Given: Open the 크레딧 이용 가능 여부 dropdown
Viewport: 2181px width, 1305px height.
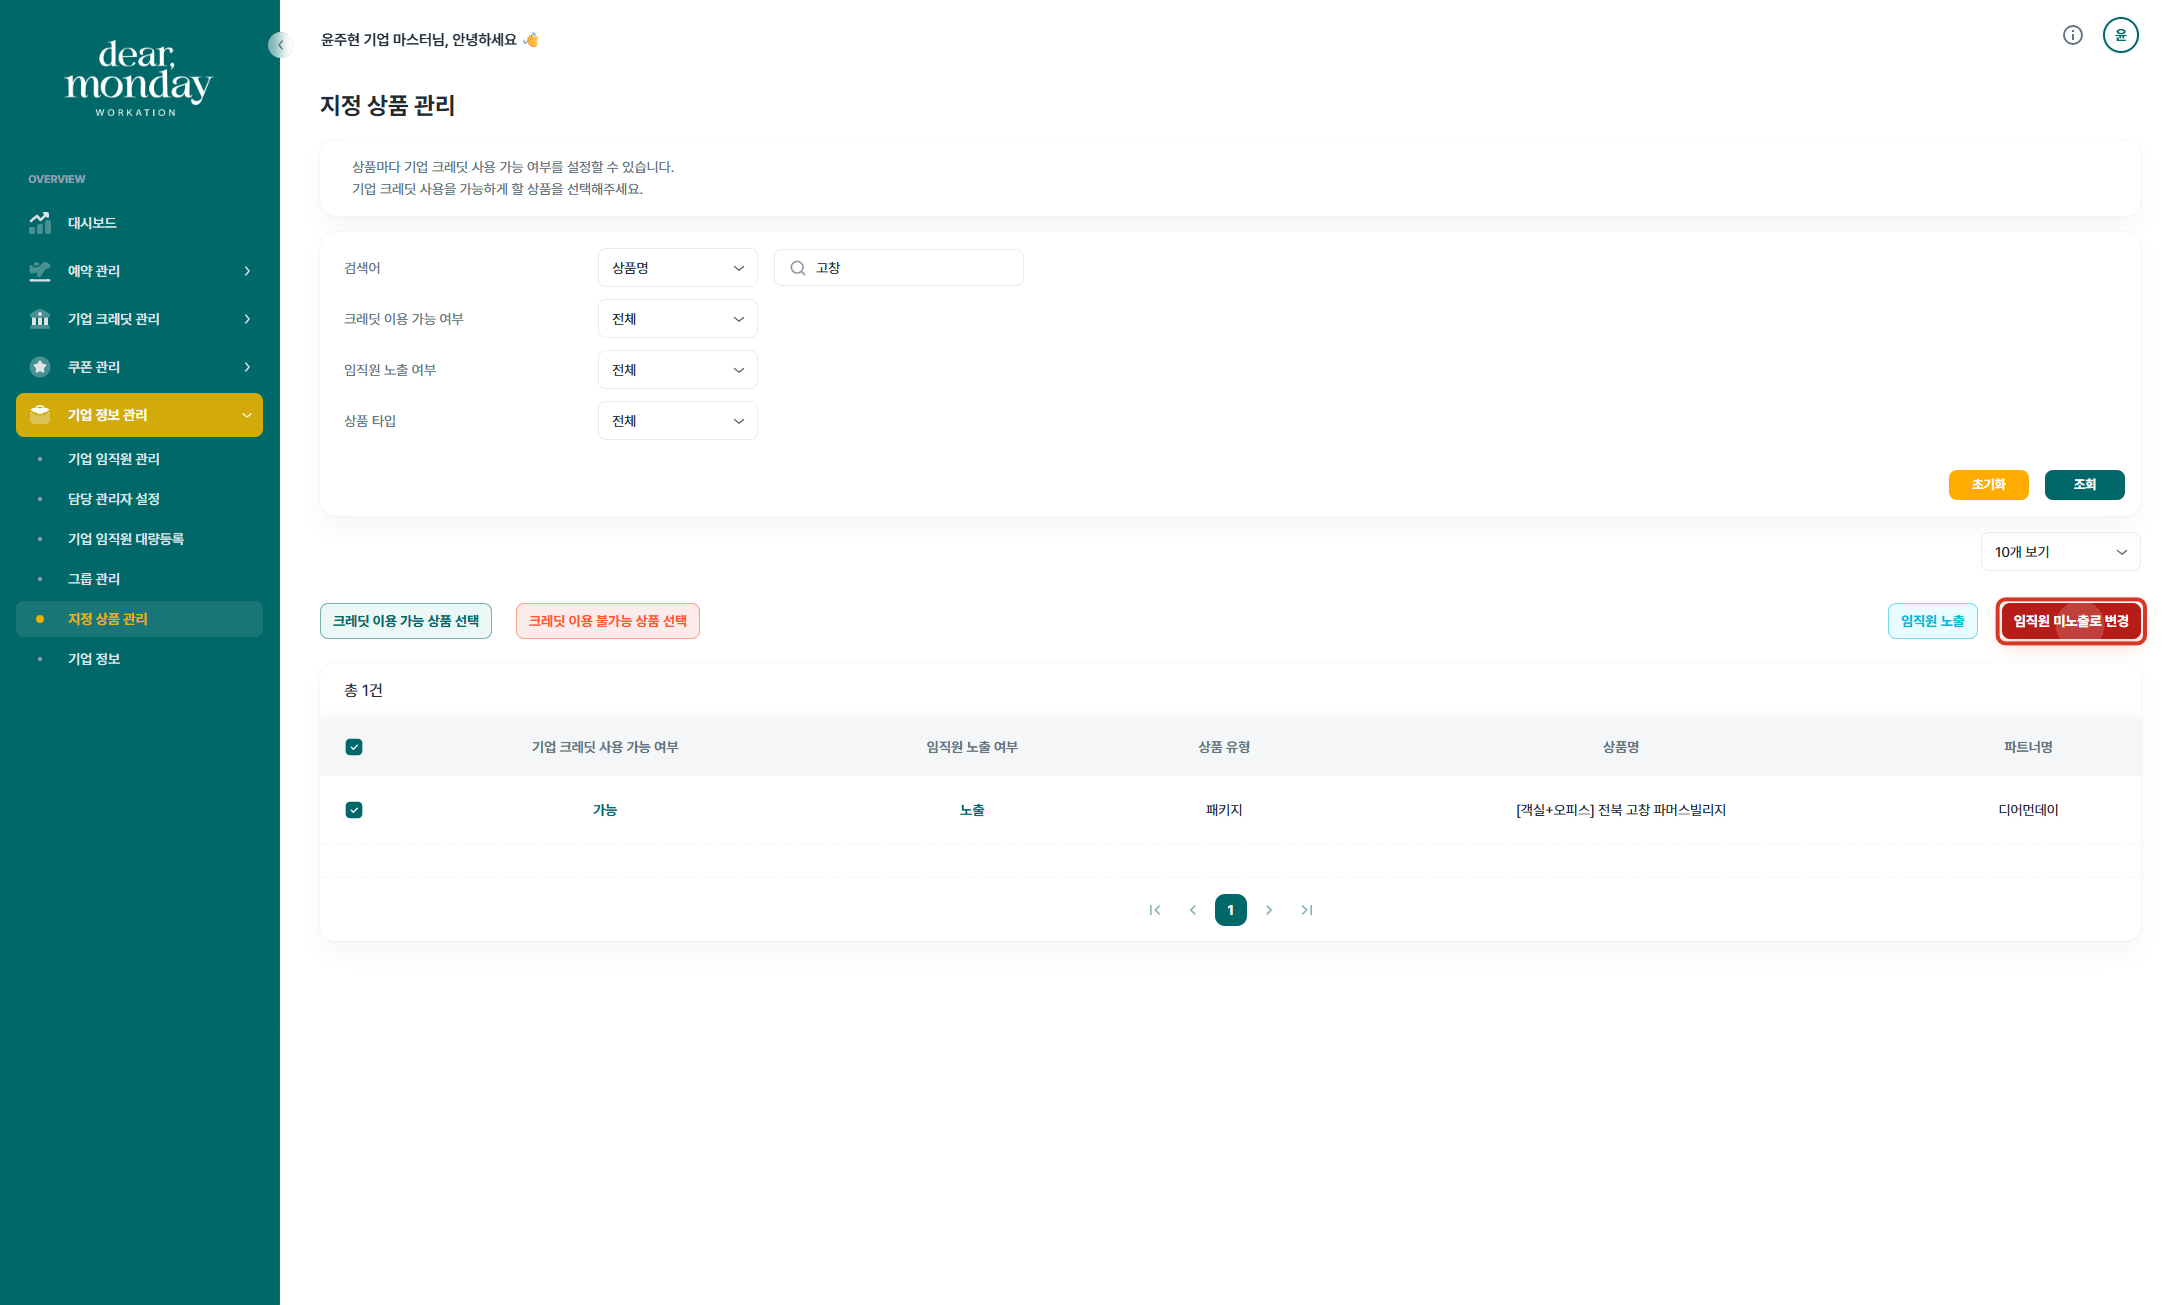Looking at the screenshot, I should [x=677, y=319].
